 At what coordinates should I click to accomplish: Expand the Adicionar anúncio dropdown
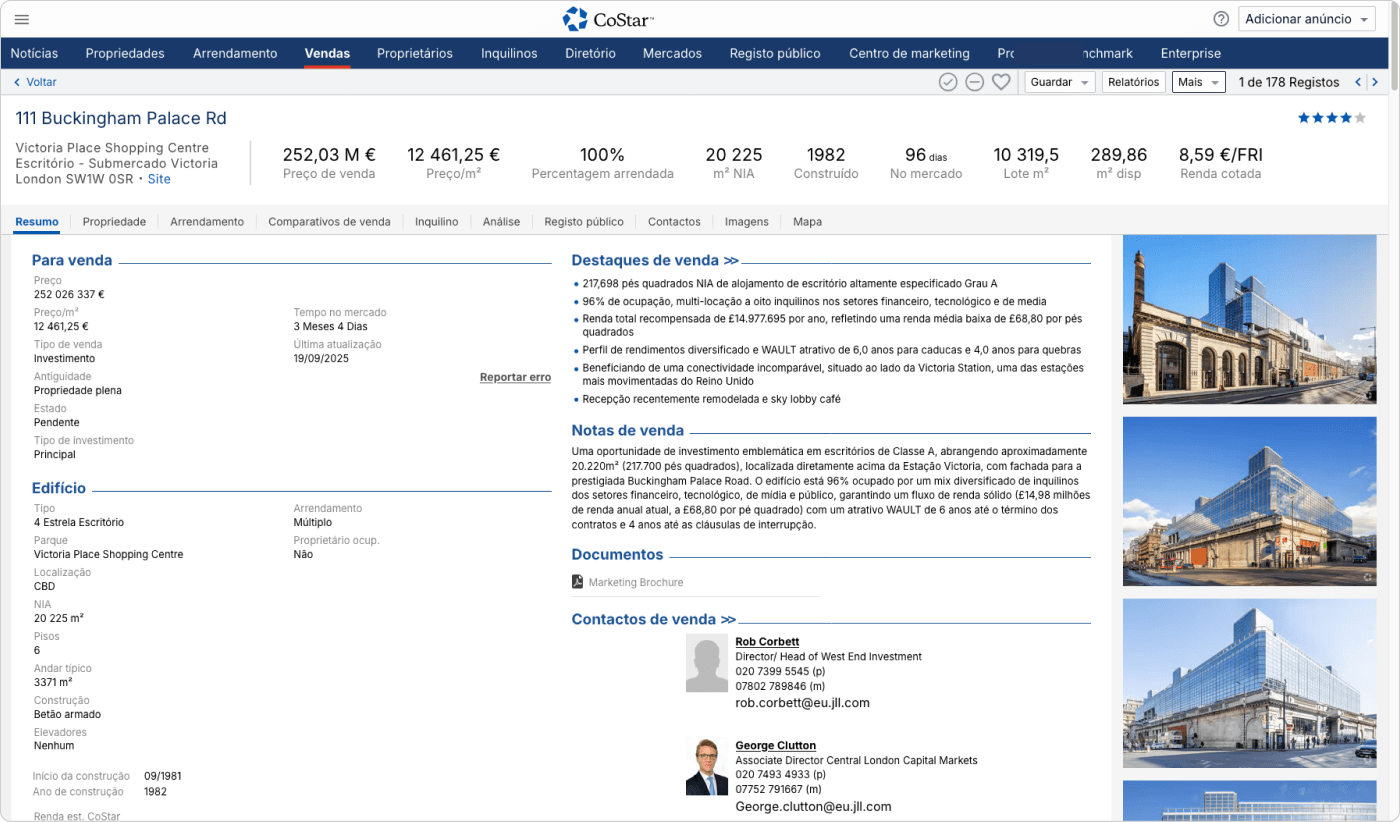[1307, 19]
